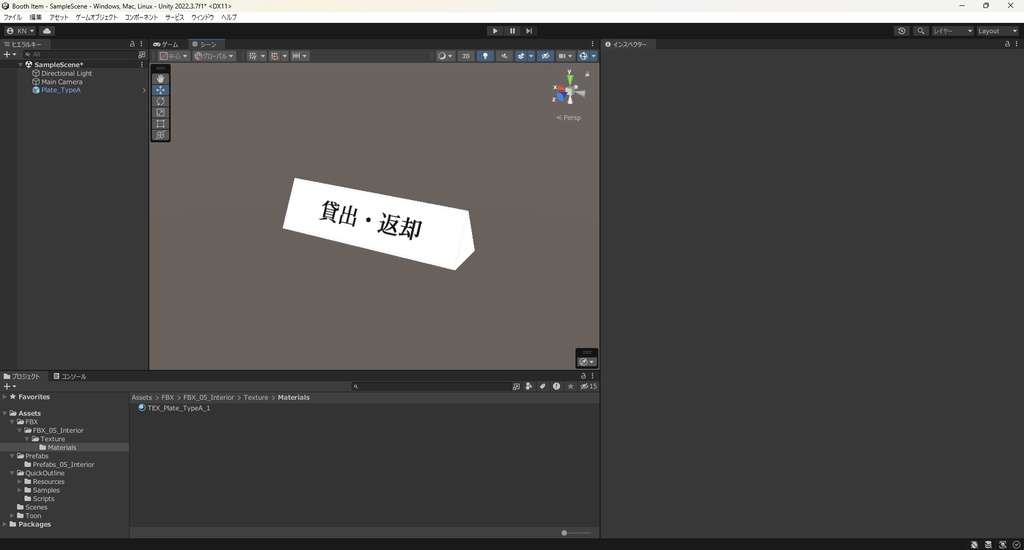
Task: Open the Hierarchy add (+) button
Action: [9, 55]
